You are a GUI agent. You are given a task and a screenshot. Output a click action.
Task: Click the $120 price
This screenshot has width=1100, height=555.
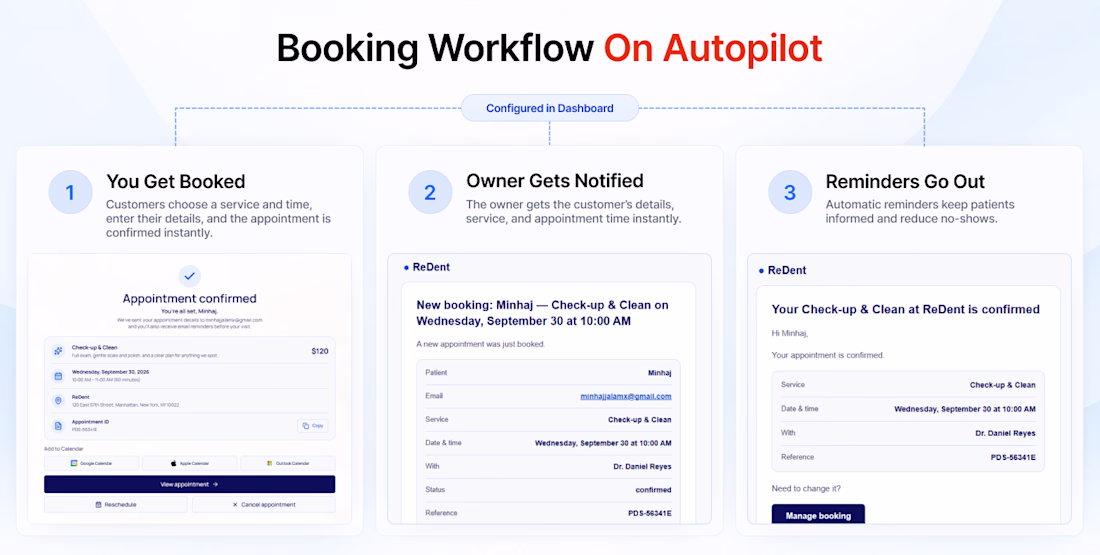pos(320,351)
